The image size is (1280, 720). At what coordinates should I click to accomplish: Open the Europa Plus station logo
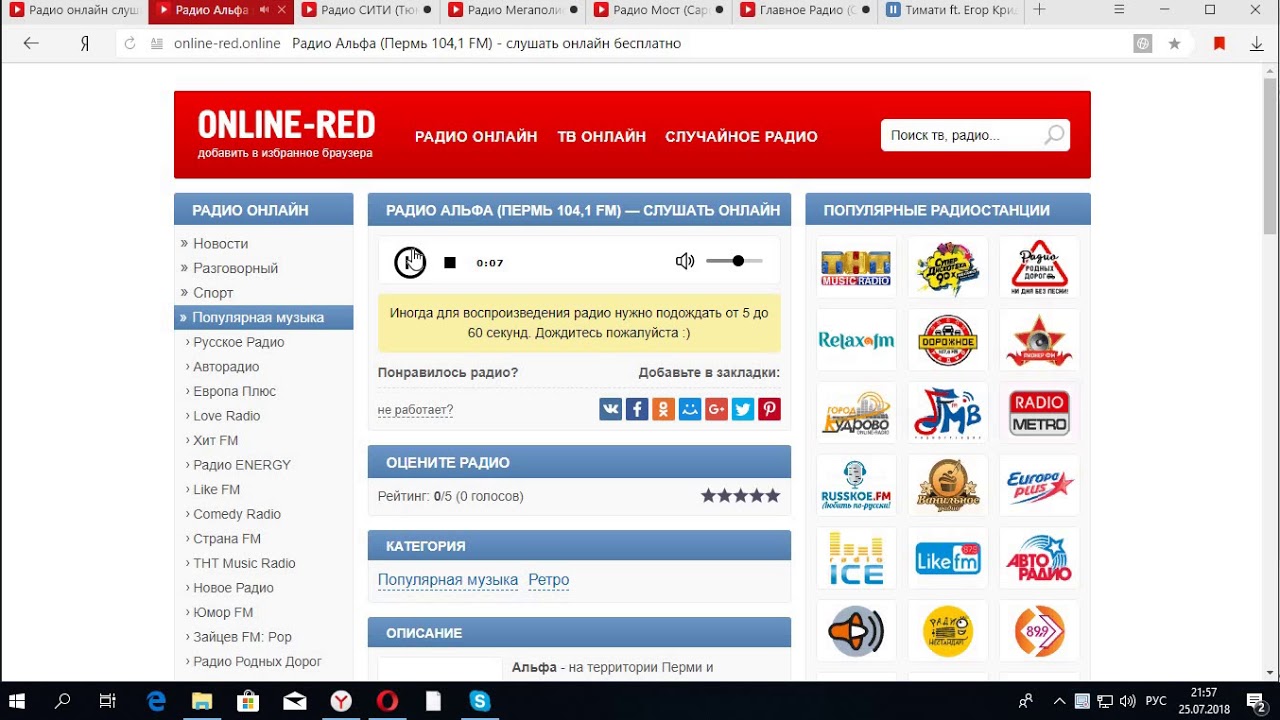click(x=1040, y=486)
